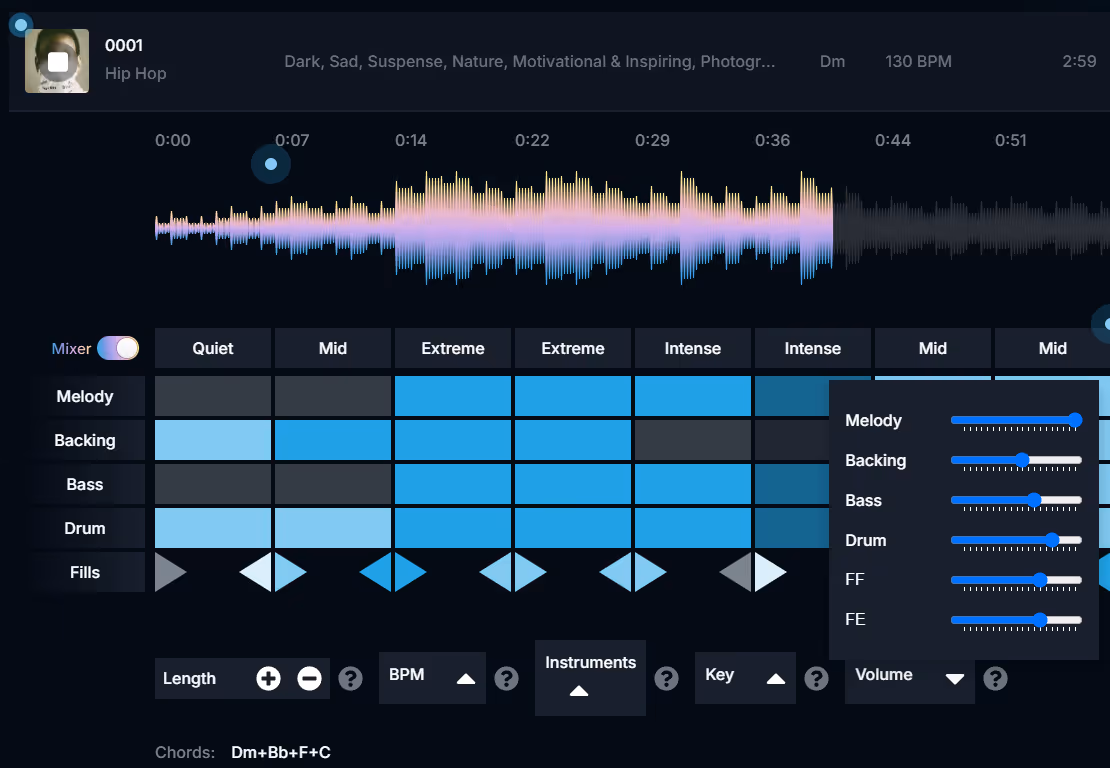The height and width of the screenshot is (768, 1110).
Task: Open the help icon next to Volume
Action: pyautogui.click(x=995, y=678)
